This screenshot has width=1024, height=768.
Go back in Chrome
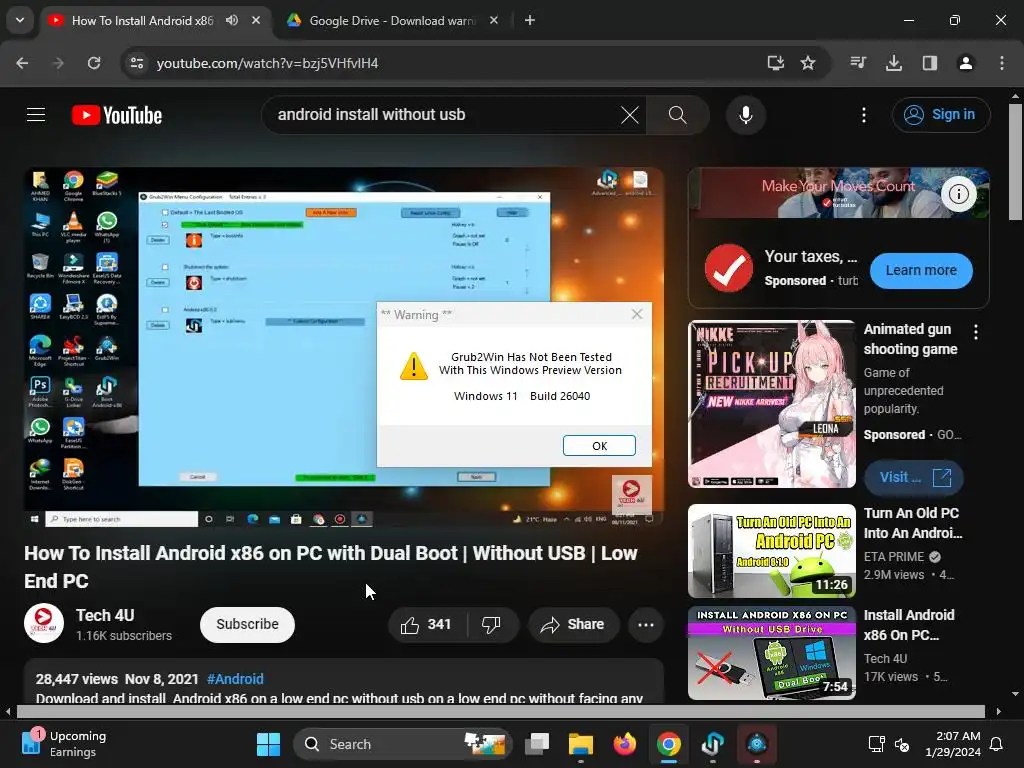pos(22,63)
